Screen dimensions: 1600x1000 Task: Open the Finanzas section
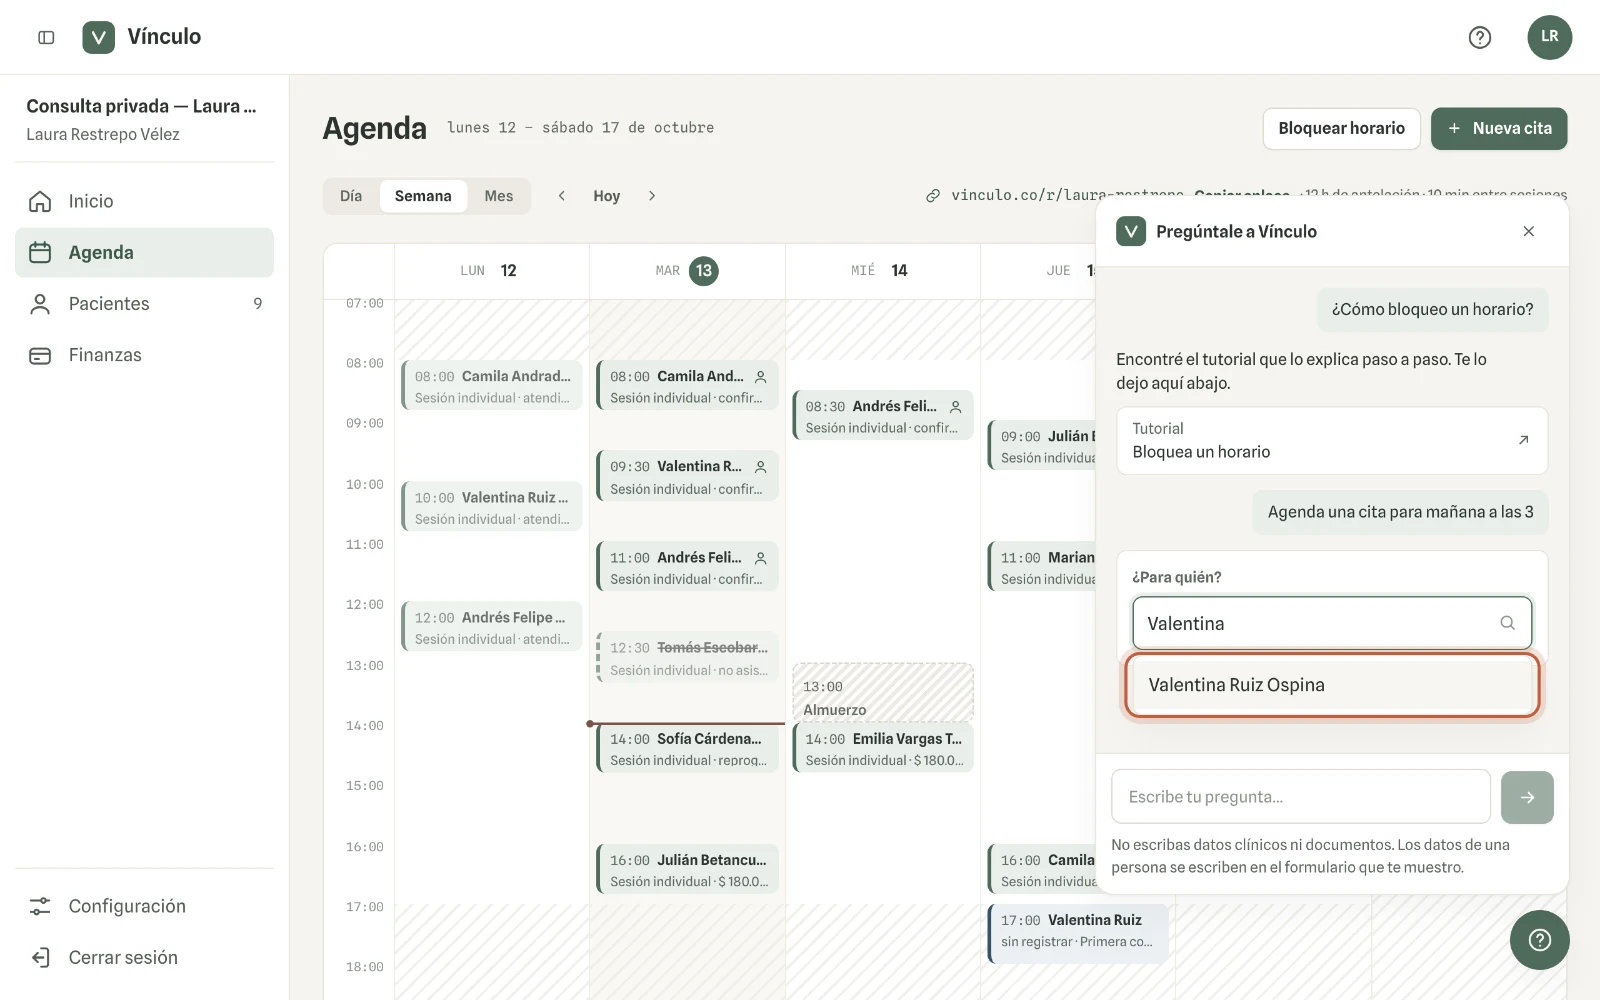click(144, 355)
